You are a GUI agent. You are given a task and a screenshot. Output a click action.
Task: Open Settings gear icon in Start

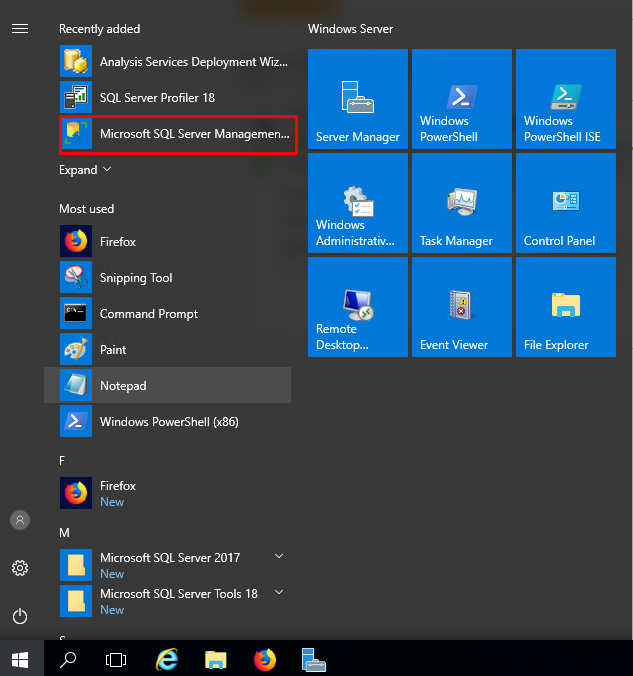tap(20, 568)
